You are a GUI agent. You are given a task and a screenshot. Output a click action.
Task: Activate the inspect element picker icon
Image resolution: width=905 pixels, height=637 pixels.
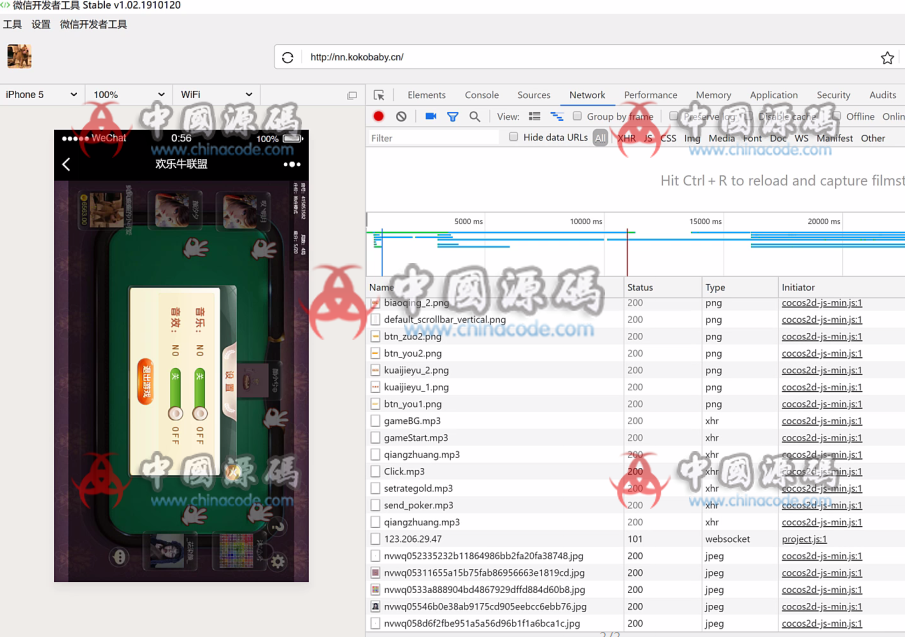(379, 95)
